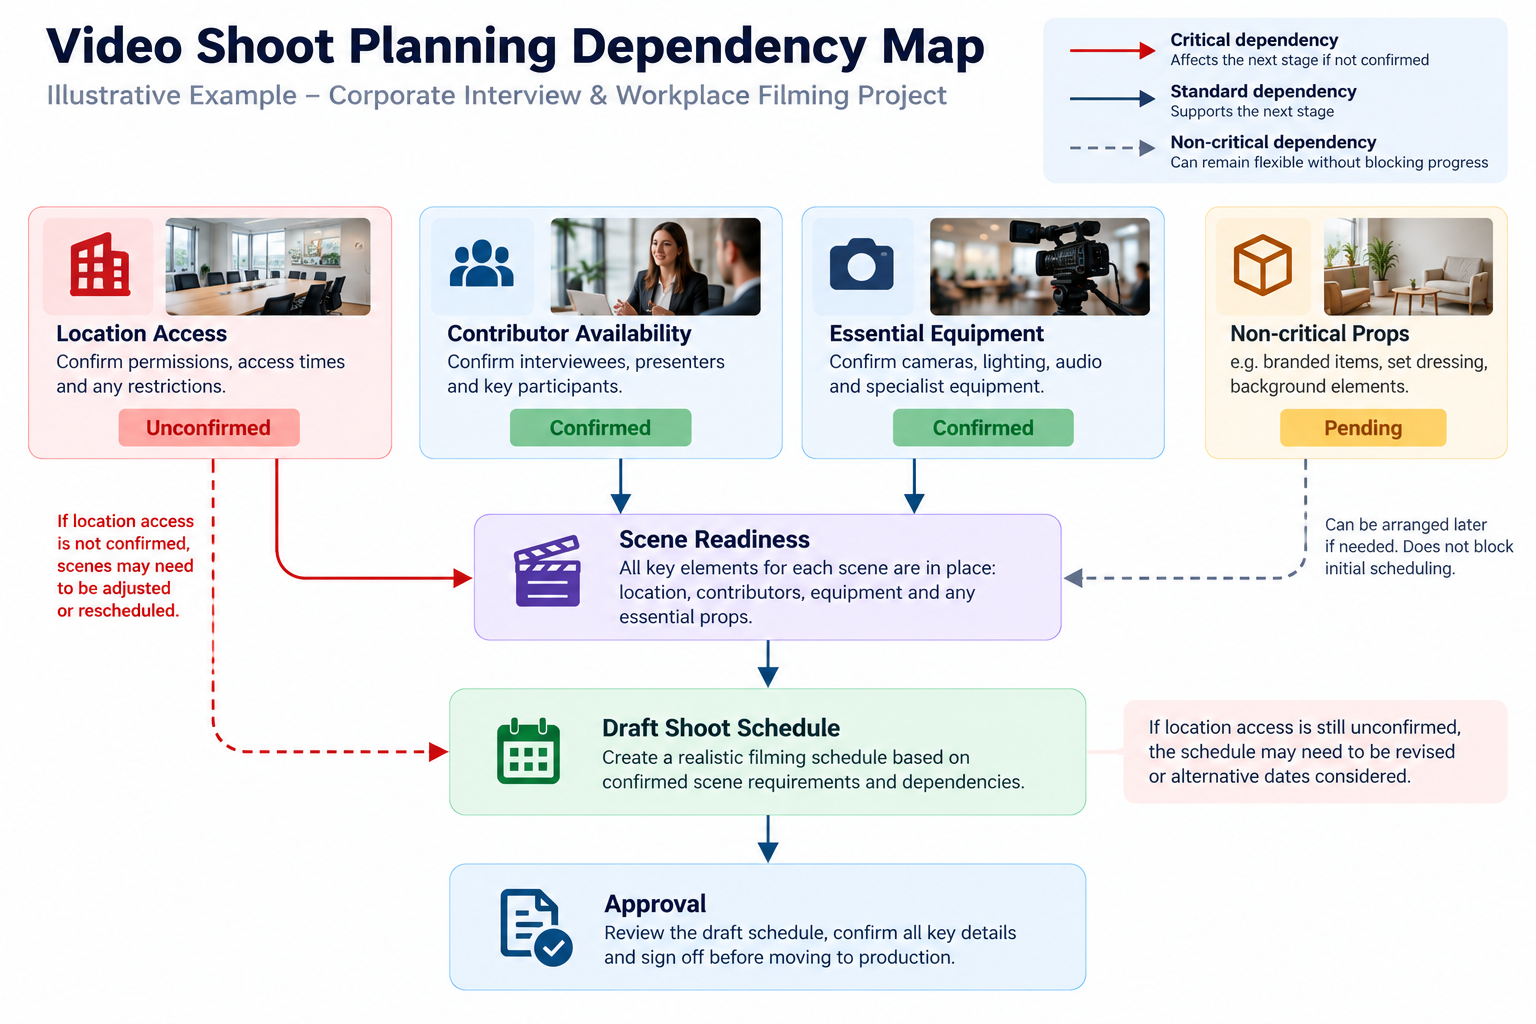Open the interview woman photo thumbnail
This screenshot has width=1536, height=1024.
tap(656, 267)
